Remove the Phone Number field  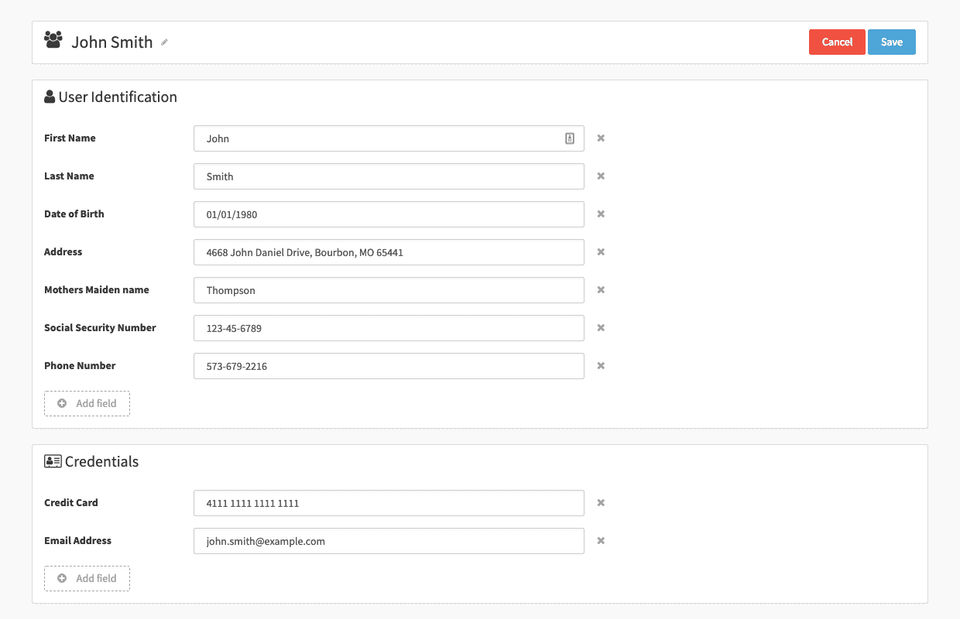coord(601,366)
